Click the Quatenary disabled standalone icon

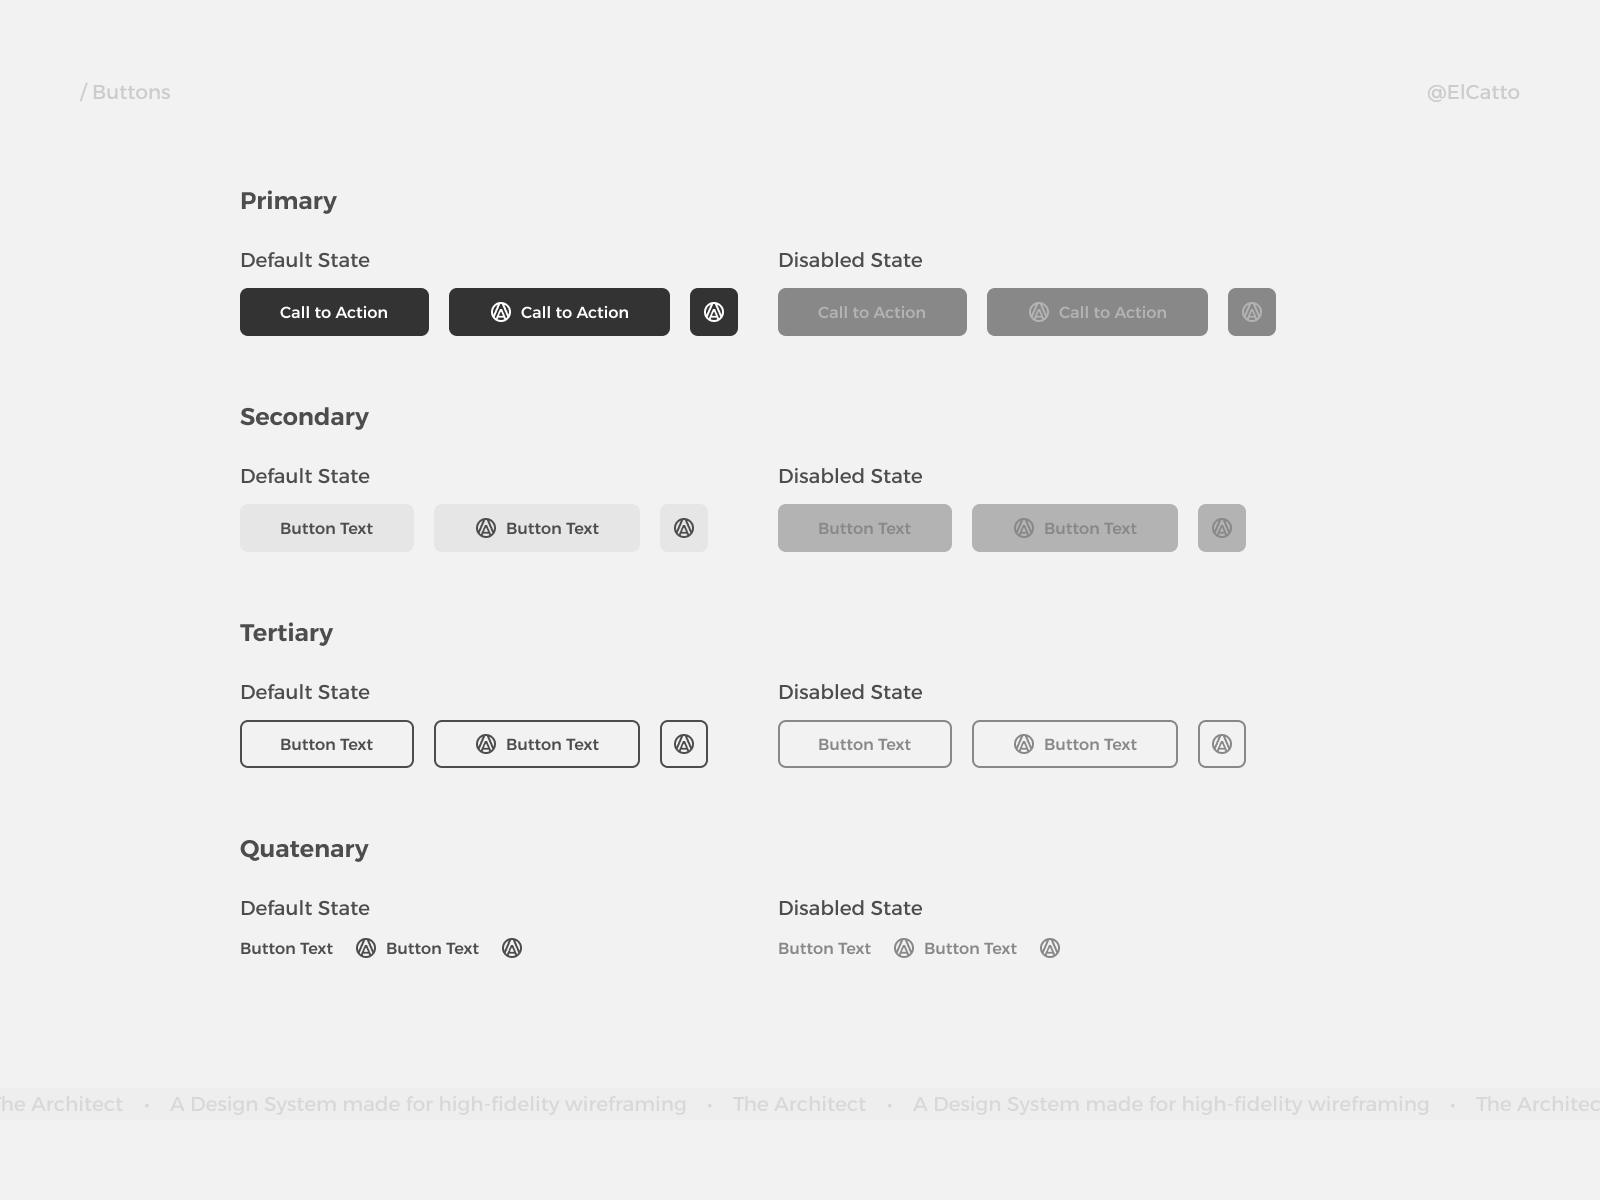pyautogui.click(x=1050, y=948)
